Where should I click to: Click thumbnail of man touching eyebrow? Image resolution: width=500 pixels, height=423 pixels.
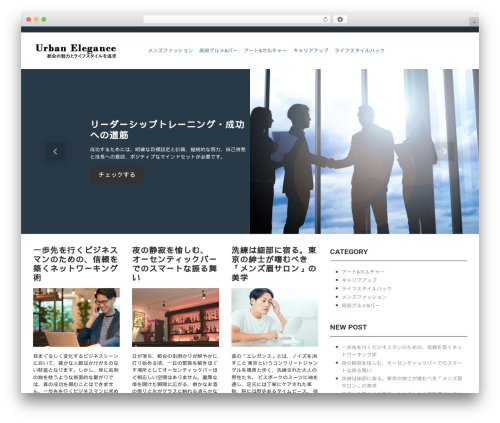point(275,318)
